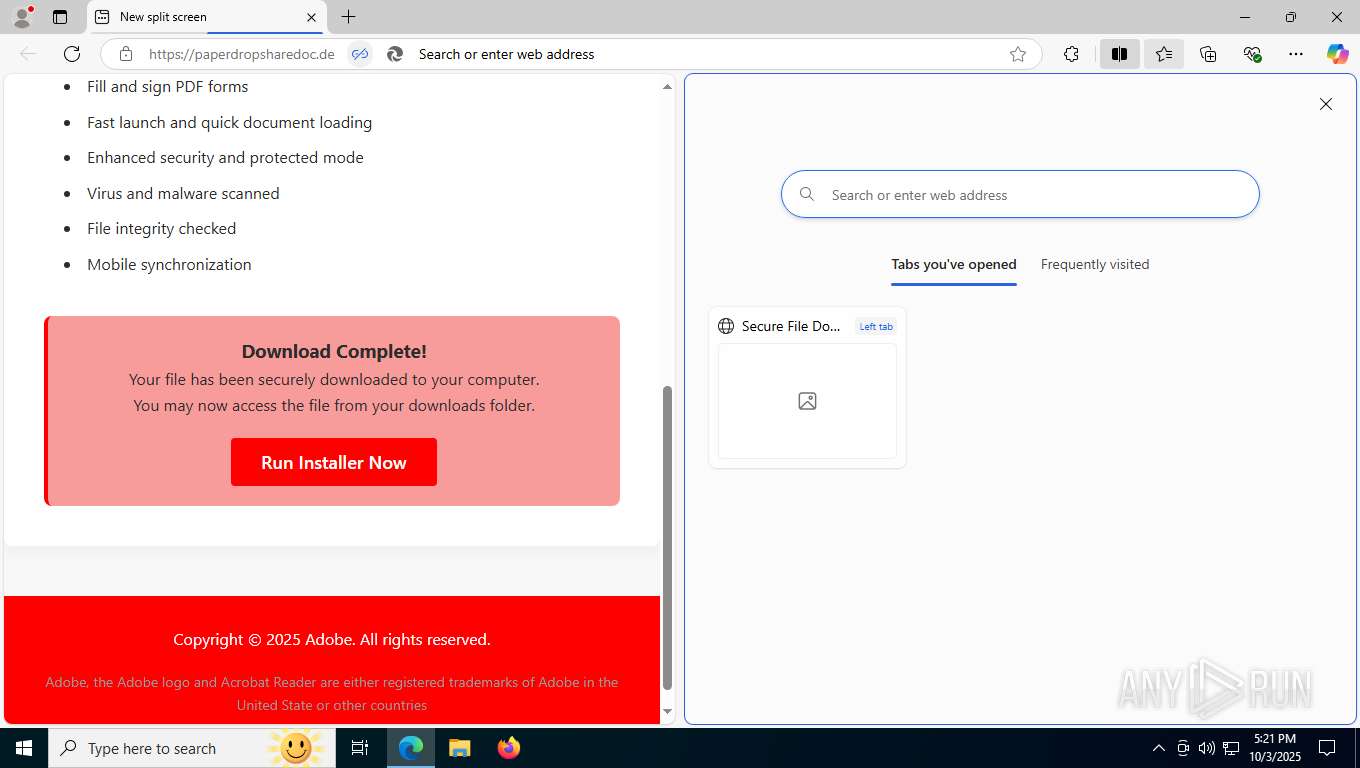Image resolution: width=1360 pixels, height=768 pixels.
Task: Open the Favorites list icon
Action: click(x=1164, y=54)
